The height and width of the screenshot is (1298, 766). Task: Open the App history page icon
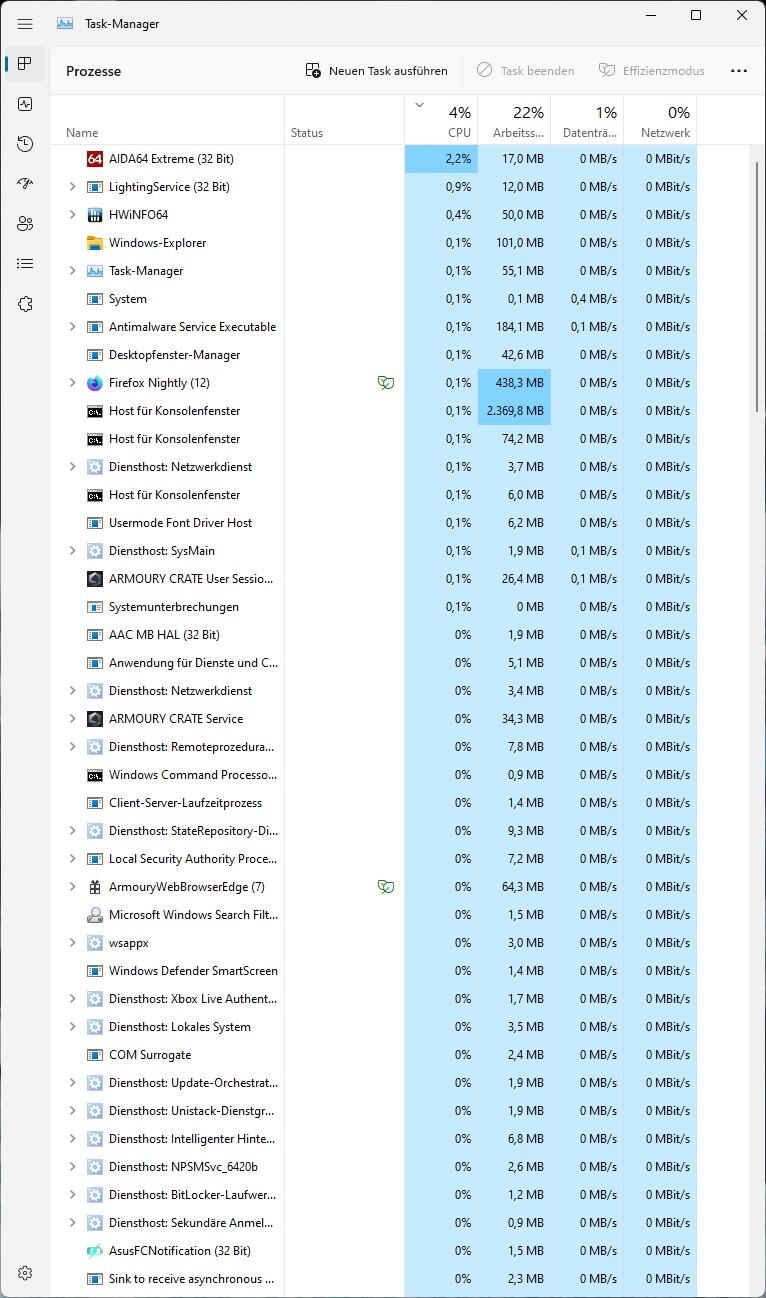(x=25, y=144)
